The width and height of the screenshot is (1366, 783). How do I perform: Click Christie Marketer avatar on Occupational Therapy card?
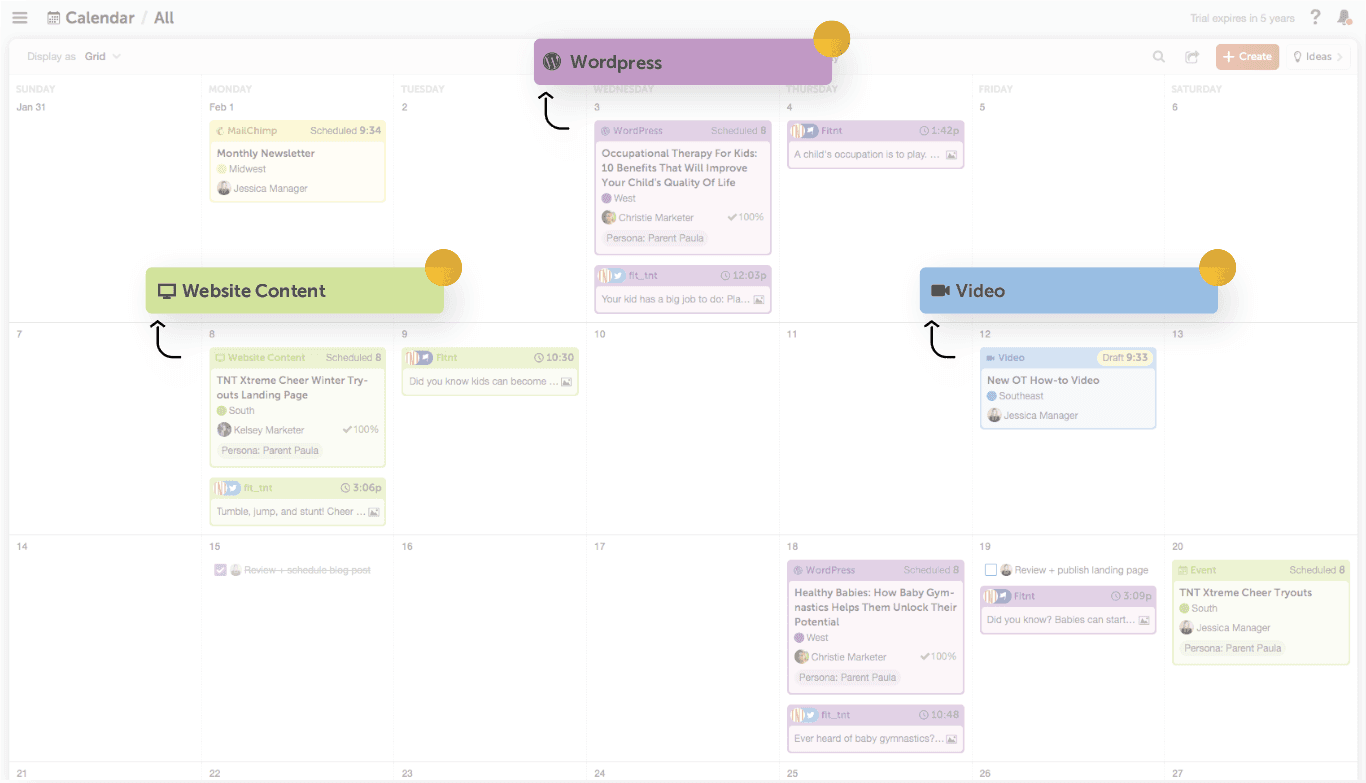[x=608, y=217]
